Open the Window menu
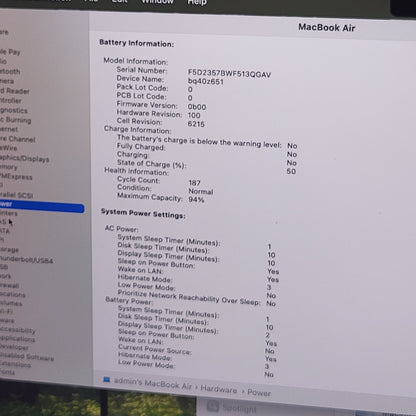 click(157, 2)
